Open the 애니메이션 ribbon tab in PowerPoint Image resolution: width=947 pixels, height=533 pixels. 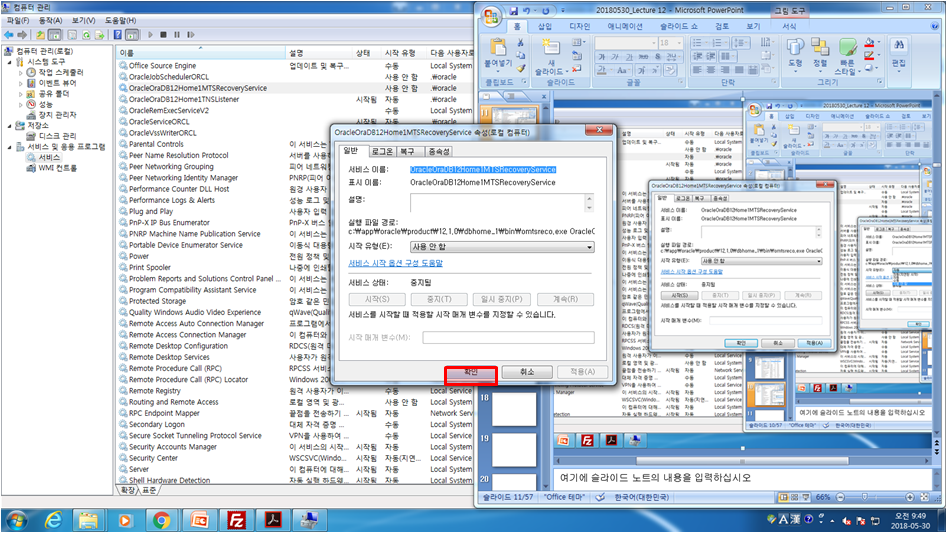coord(625,27)
